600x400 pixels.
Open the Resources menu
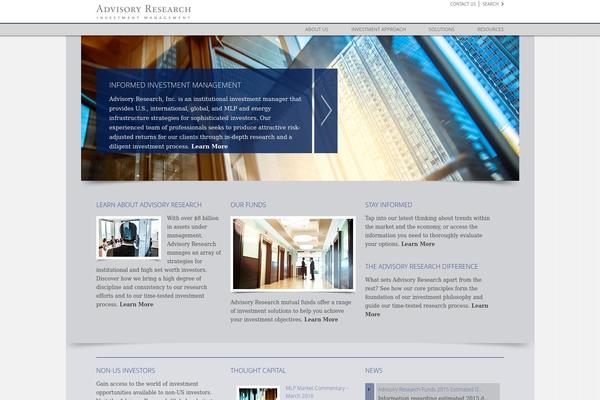490,29
